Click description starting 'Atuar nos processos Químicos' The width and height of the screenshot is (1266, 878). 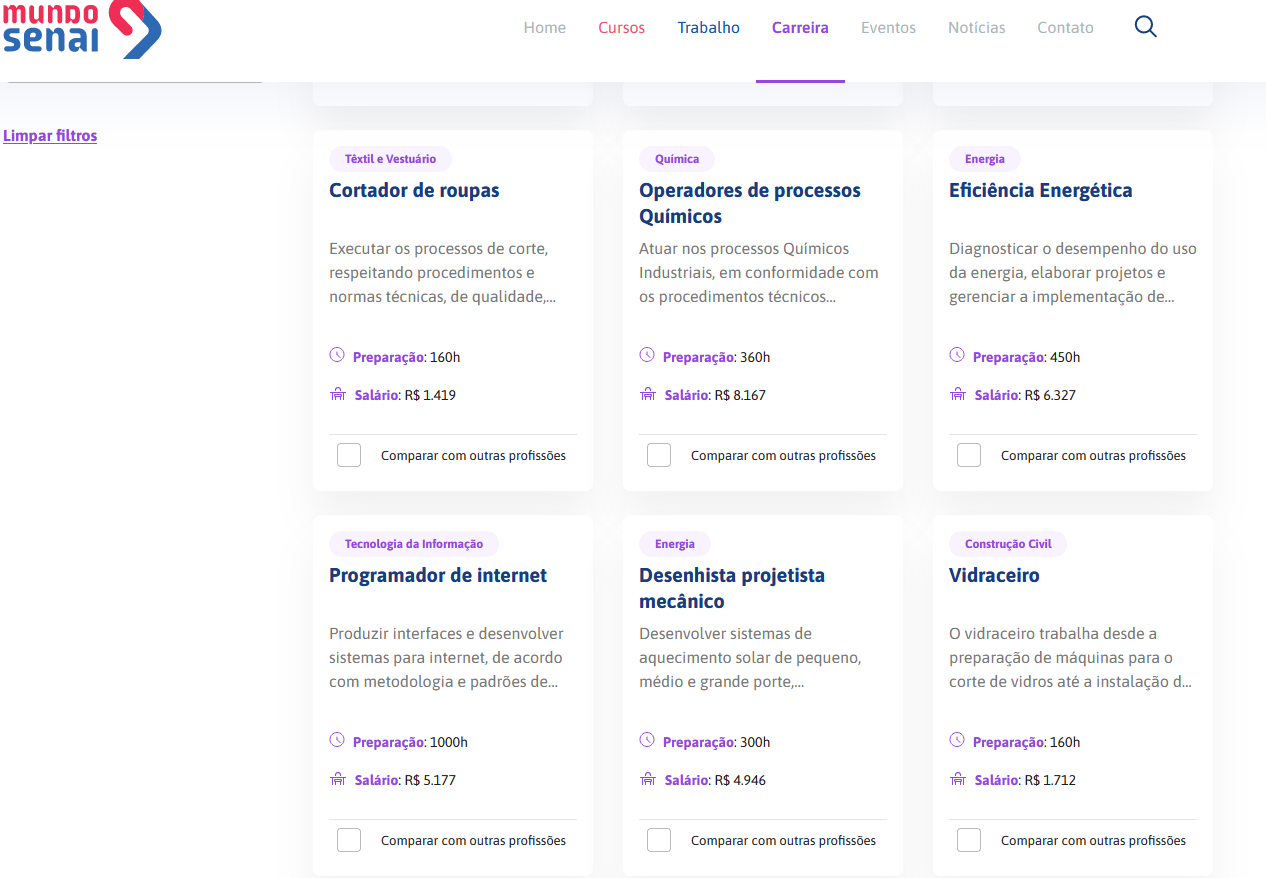759,272
